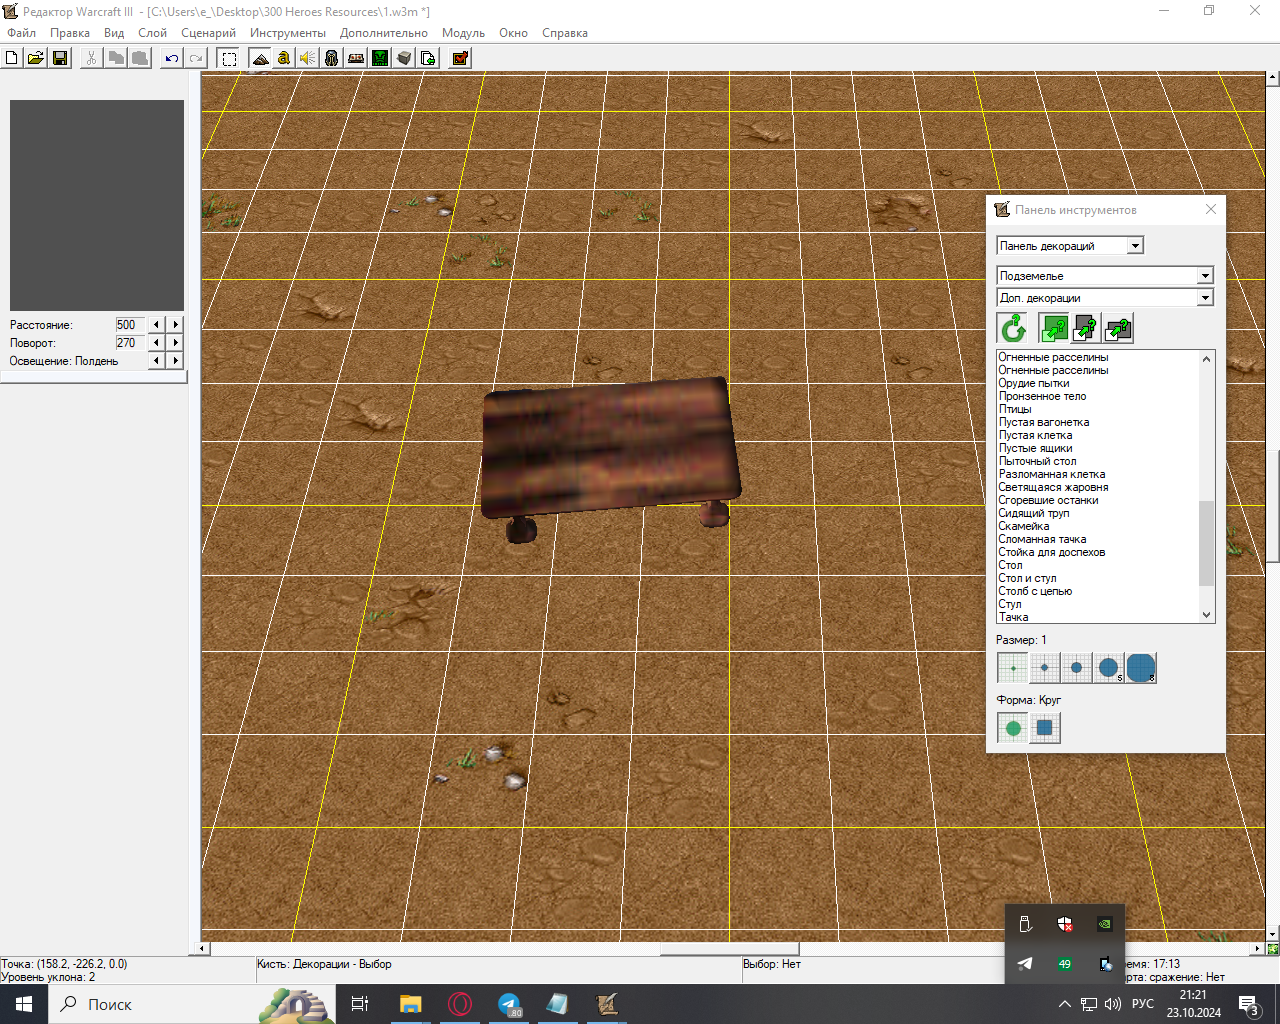
Task: Open the Campaign Editor icon
Action: coord(356,58)
